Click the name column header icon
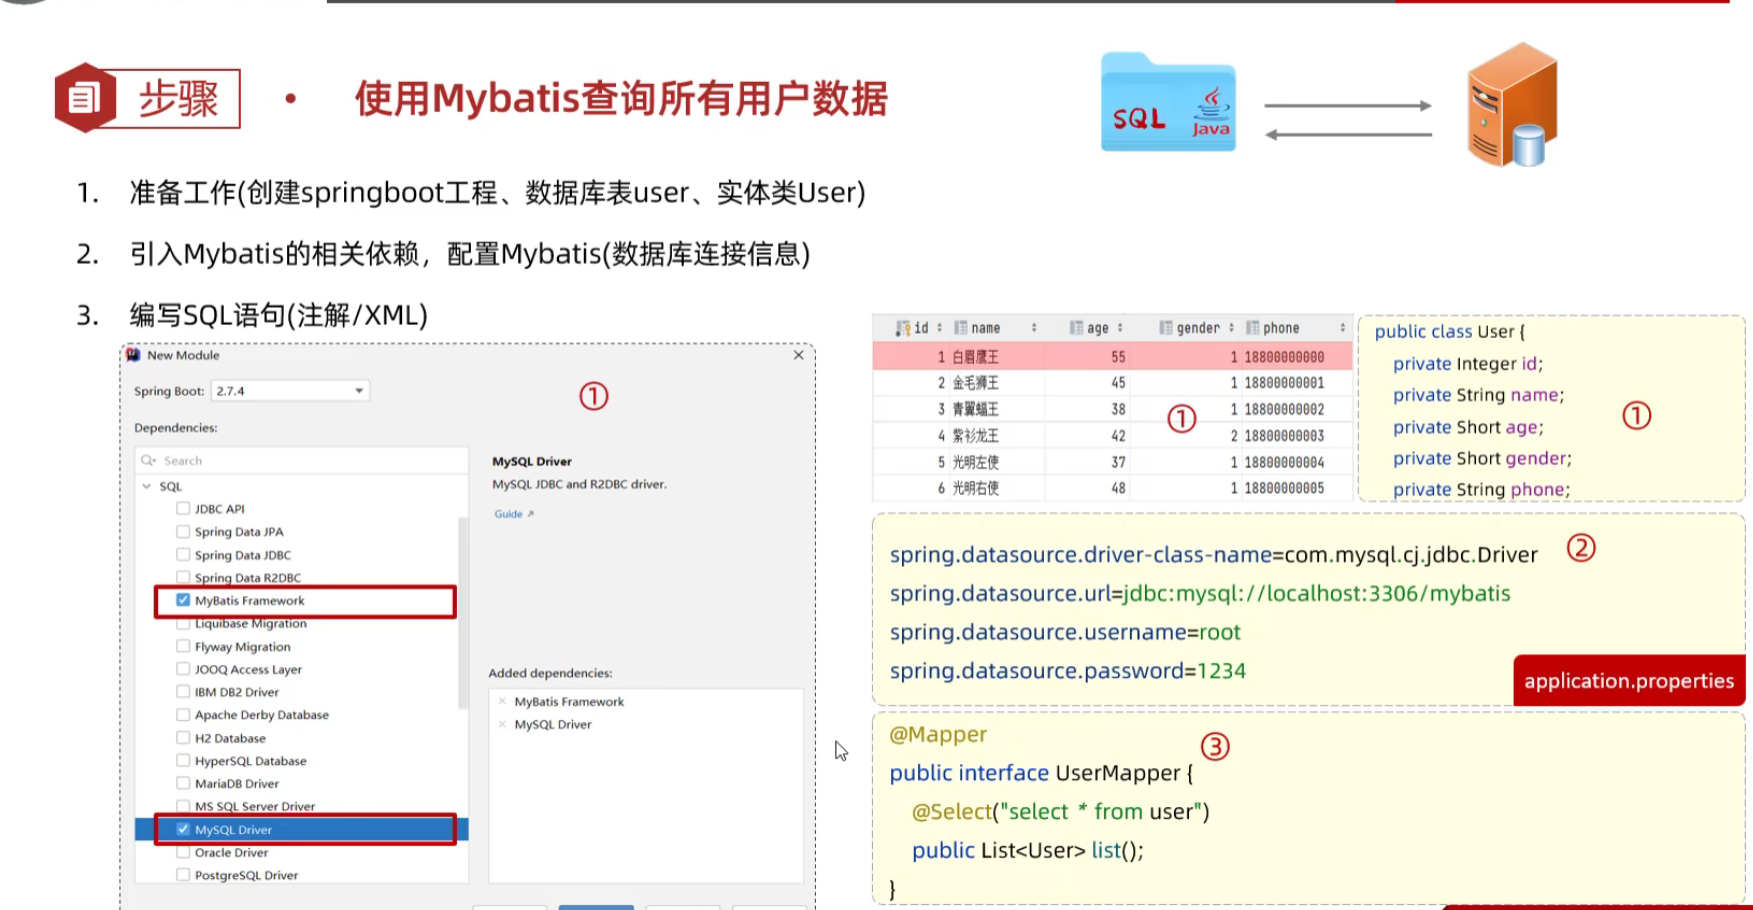Screen dimensions: 1753x910 click(960, 328)
